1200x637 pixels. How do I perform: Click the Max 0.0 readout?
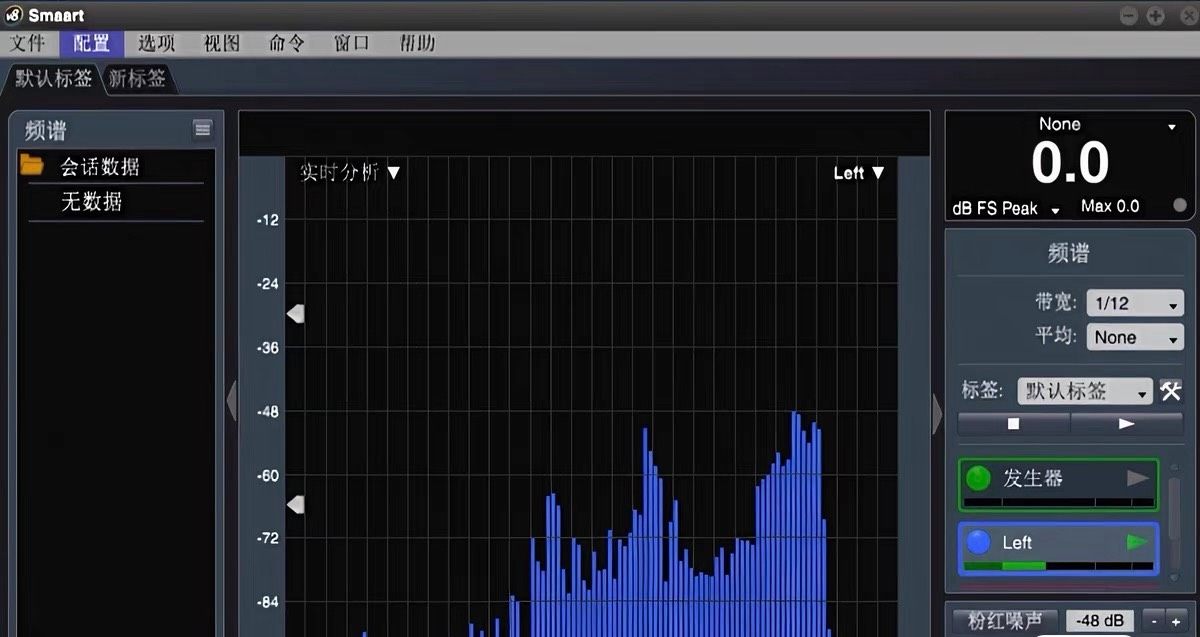click(x=1110, y=206)
